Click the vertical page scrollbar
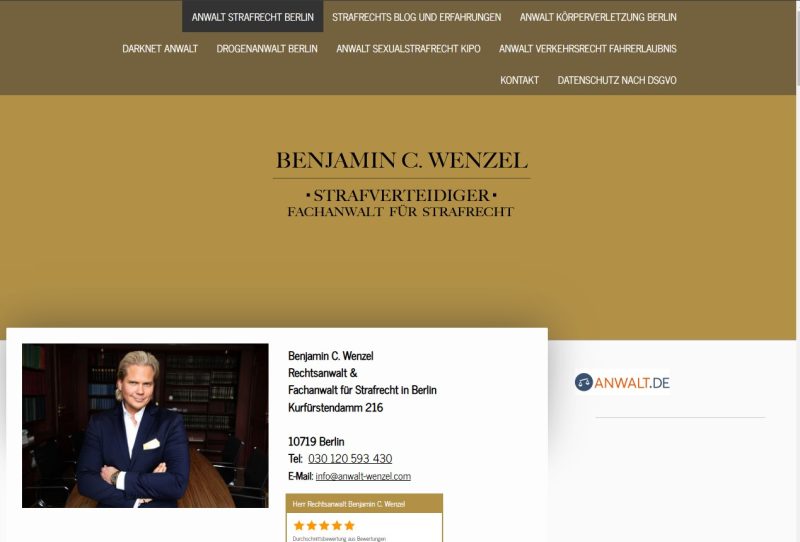 [797, 271]
